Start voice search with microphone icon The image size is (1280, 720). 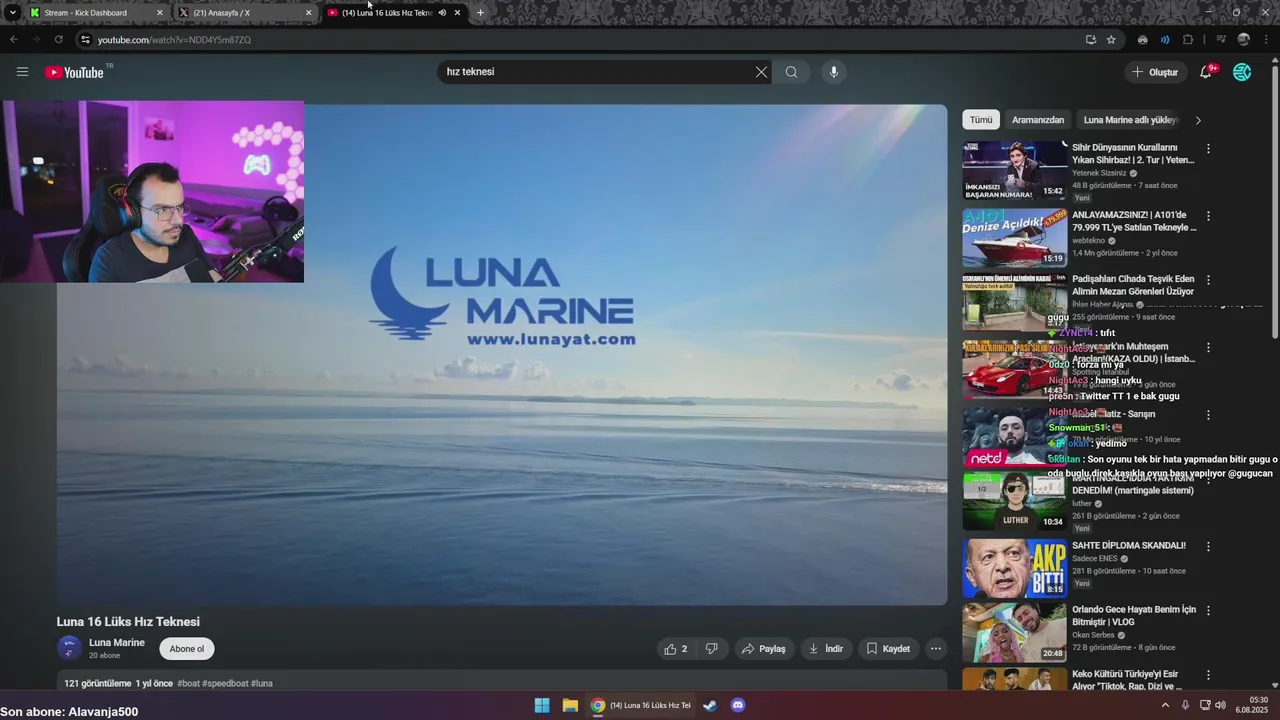833,72
